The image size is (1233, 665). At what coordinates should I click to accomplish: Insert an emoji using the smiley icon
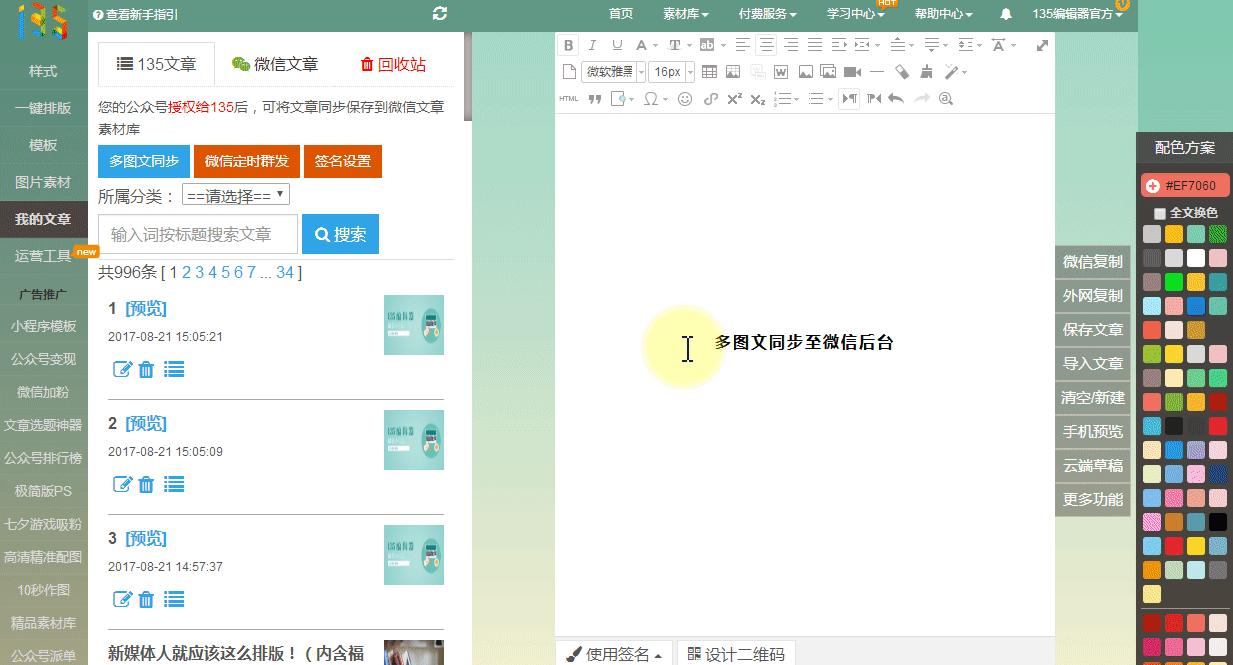(687, 98)
